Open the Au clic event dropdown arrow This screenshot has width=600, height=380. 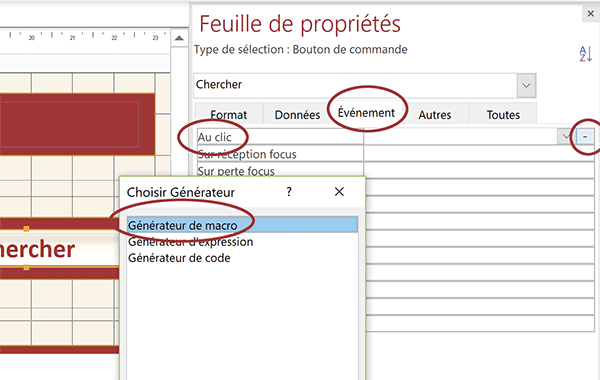coord(566,136)
